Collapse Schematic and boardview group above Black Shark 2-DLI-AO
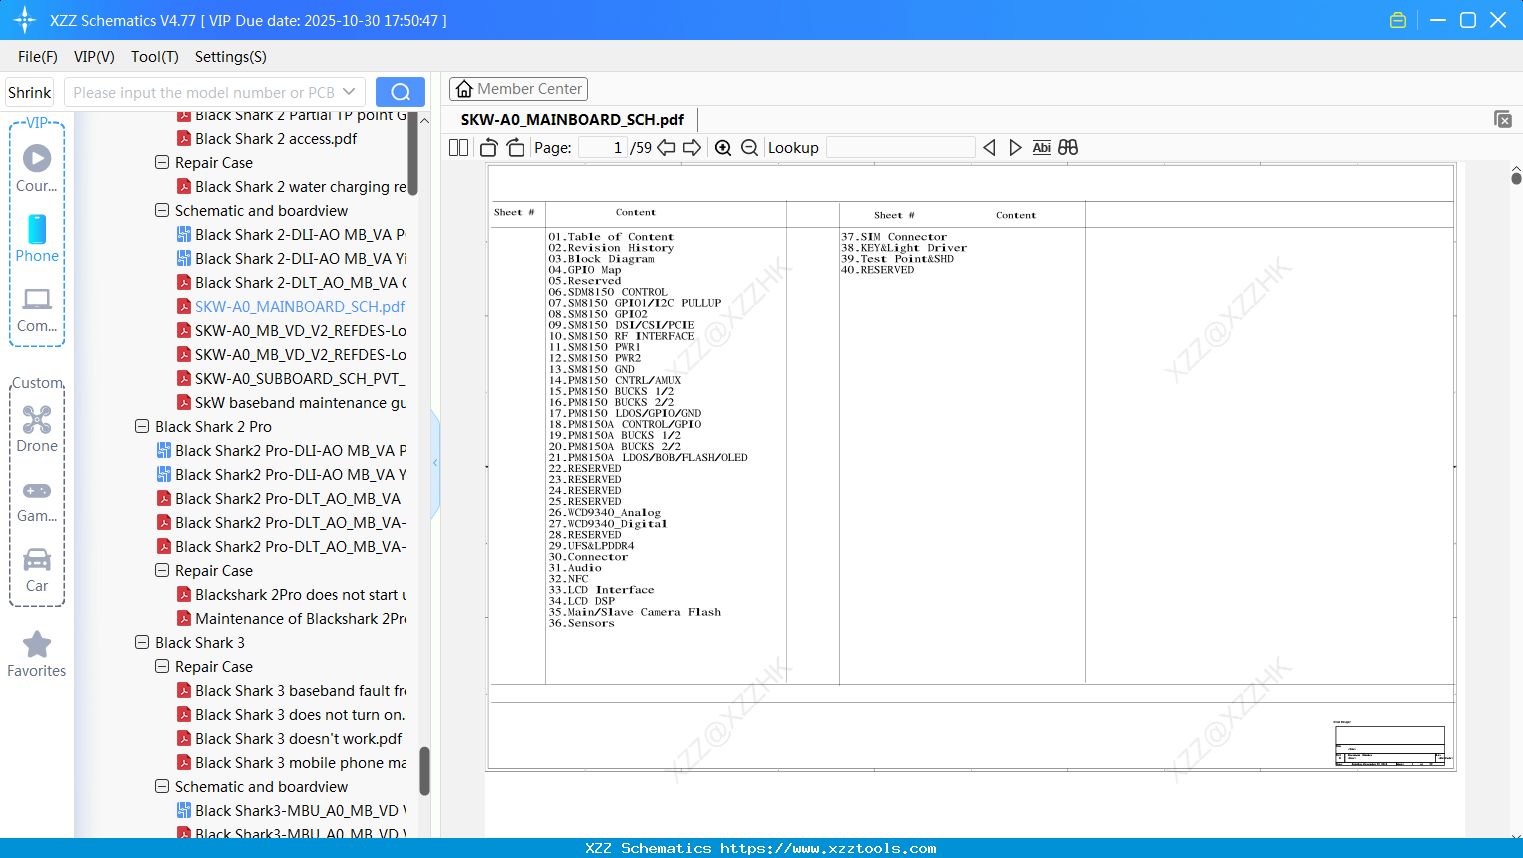Image resolution: width=1523 pixels, height=858 pixels. (x=162, y=210)
